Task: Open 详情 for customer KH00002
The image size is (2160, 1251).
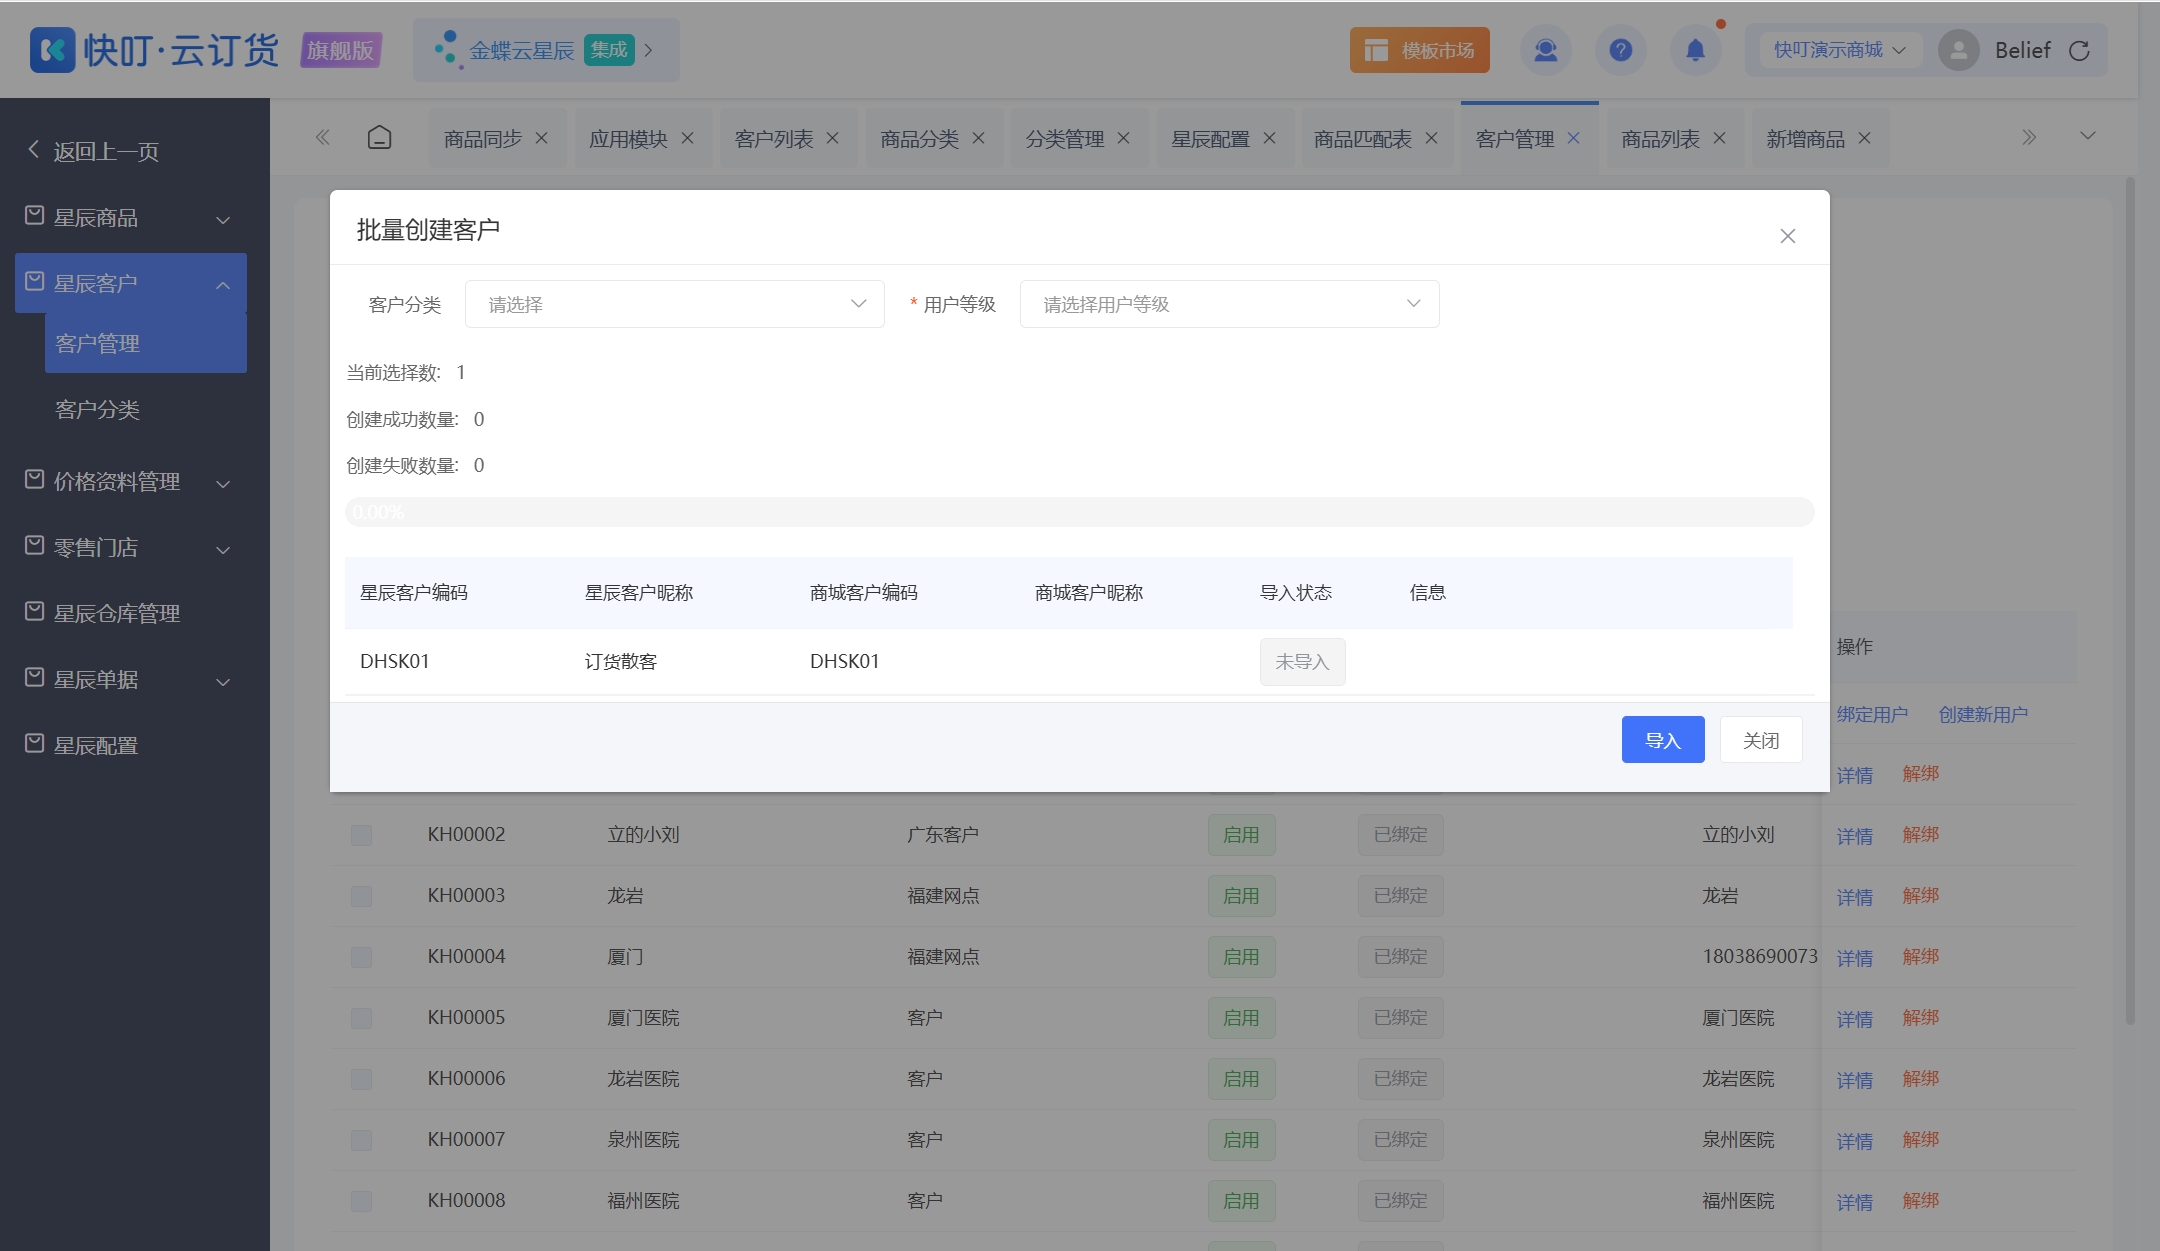Action: point(1854,836)
